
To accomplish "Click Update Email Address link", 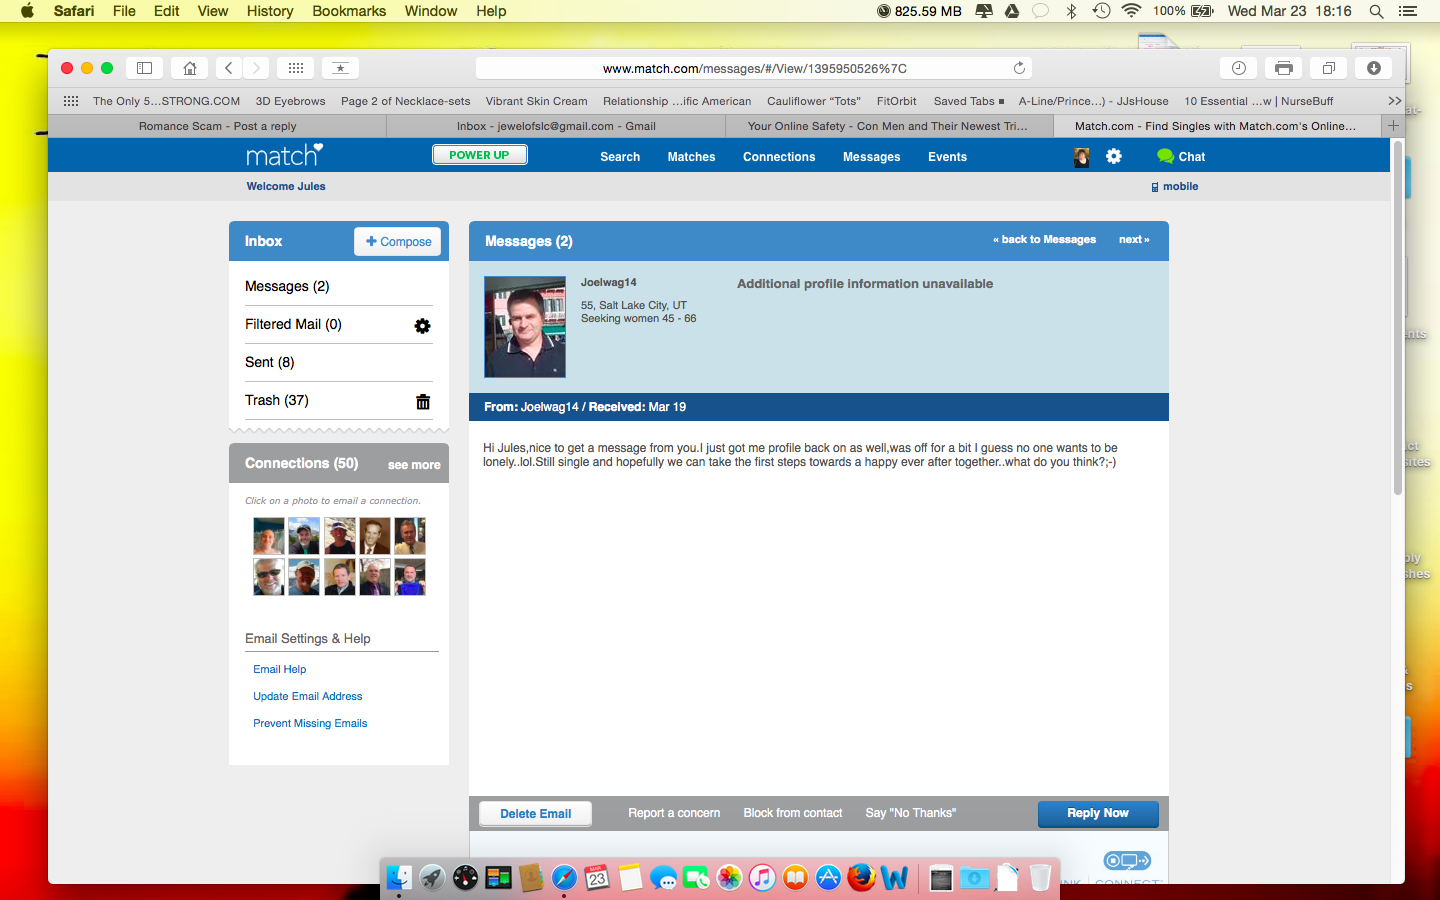I will [307, 697].
